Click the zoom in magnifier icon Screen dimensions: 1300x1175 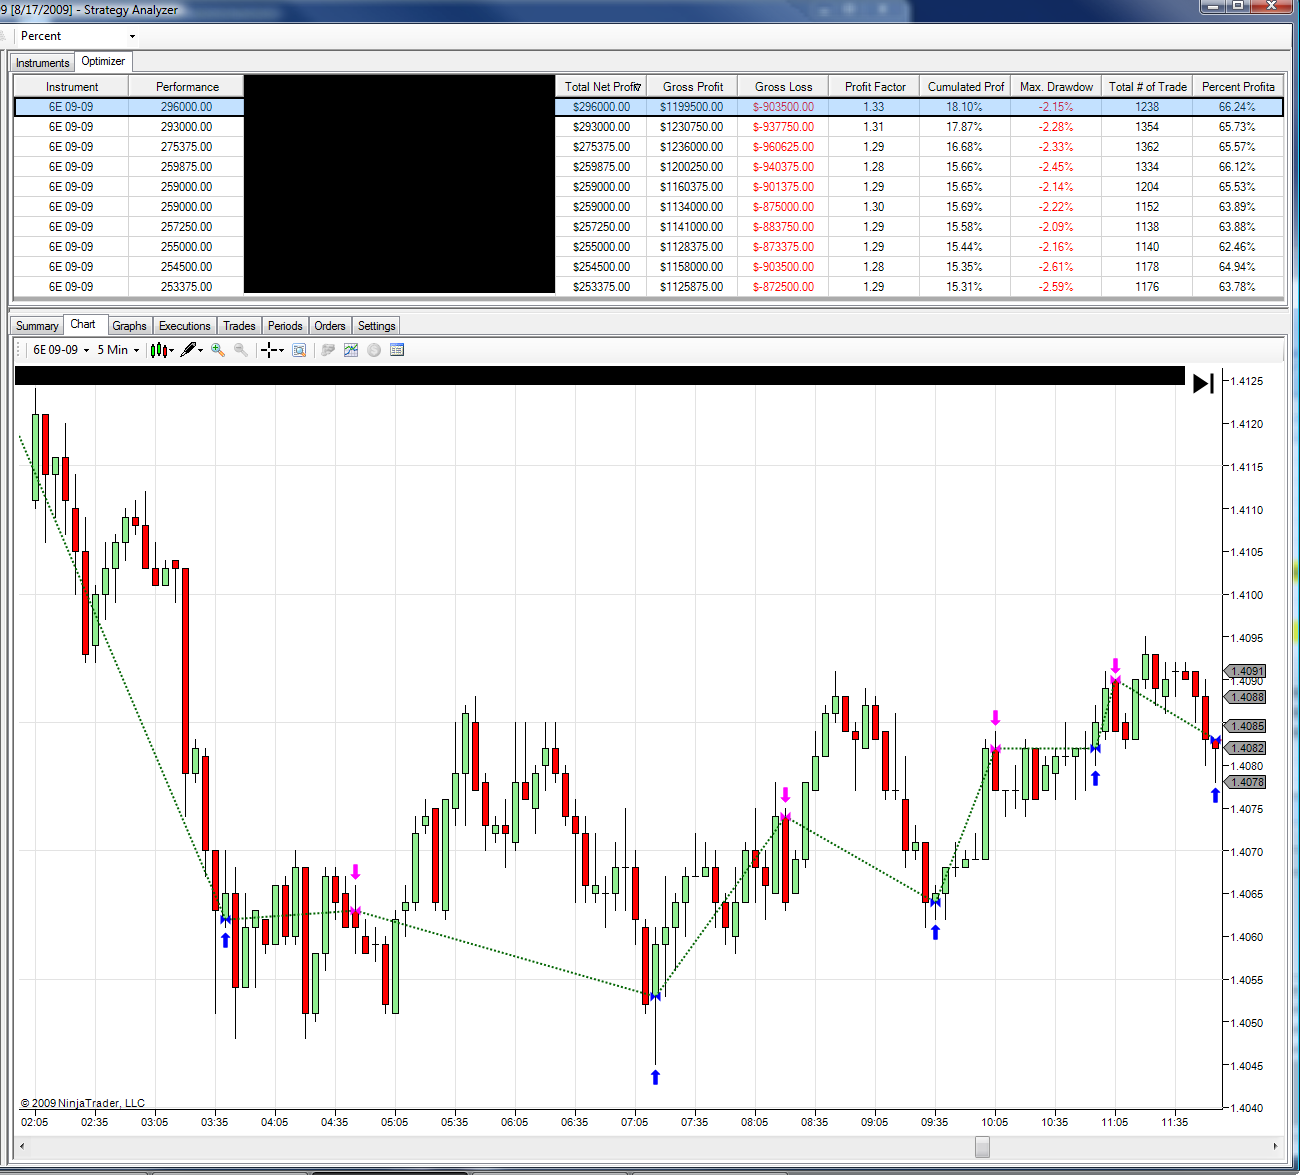click(x=217, y=350)
